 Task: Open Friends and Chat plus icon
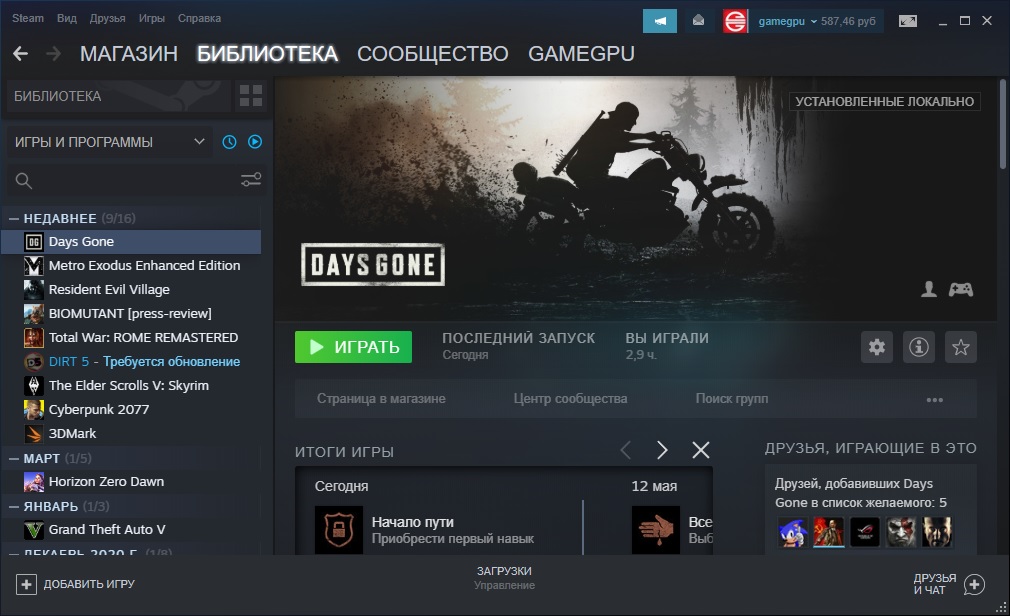pyautogui.click(x=974, y=584)
